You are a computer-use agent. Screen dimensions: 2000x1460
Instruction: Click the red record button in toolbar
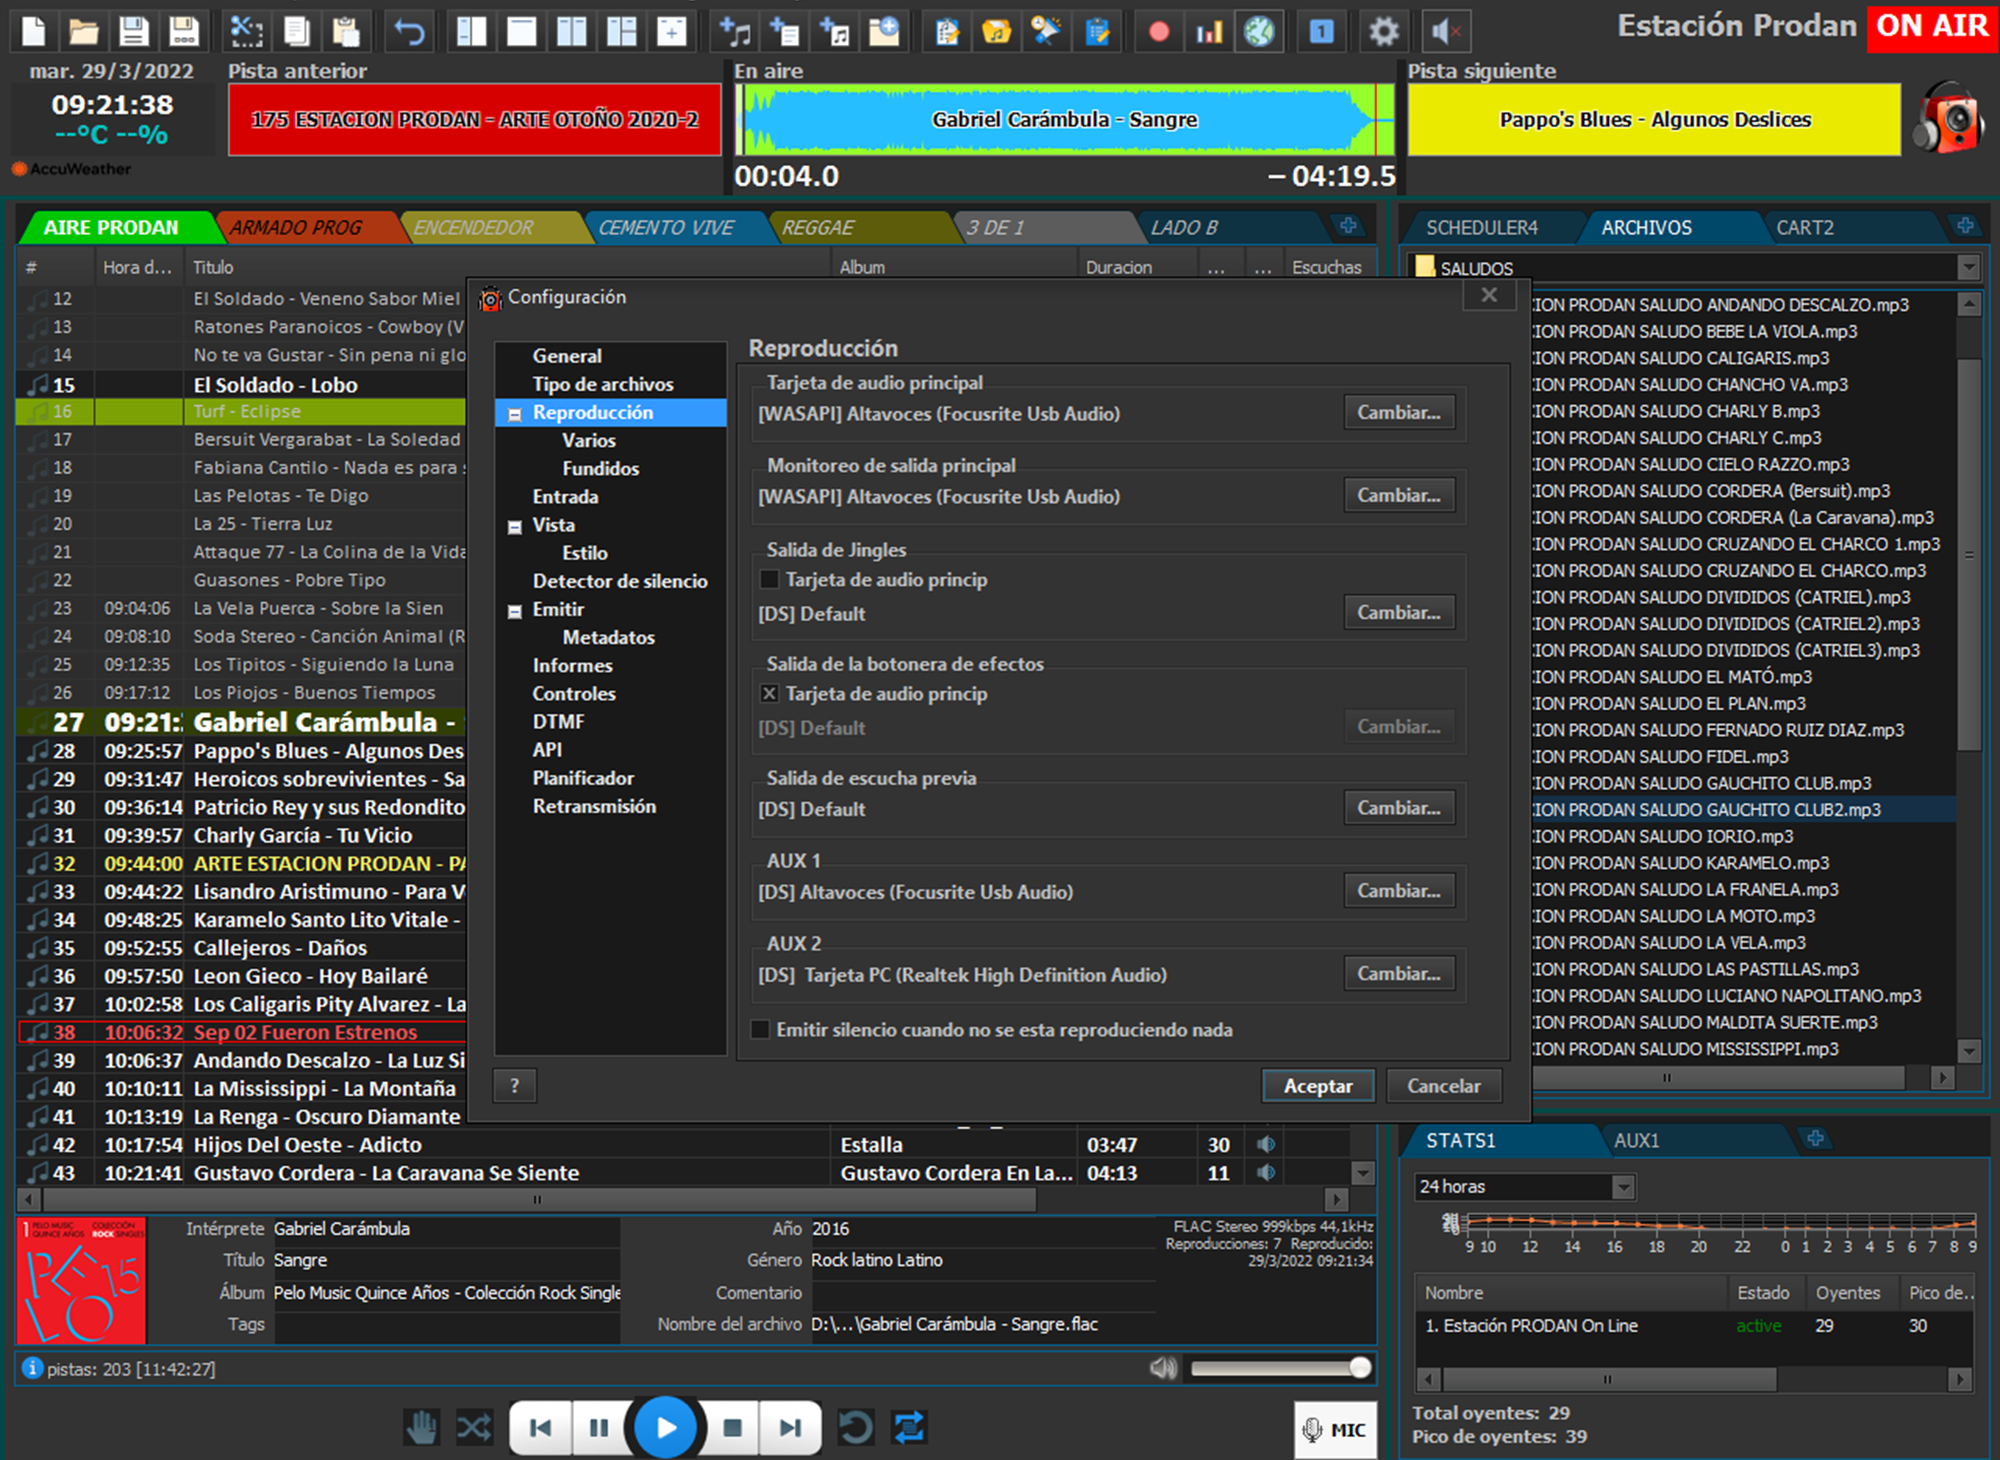point(1159,32)
